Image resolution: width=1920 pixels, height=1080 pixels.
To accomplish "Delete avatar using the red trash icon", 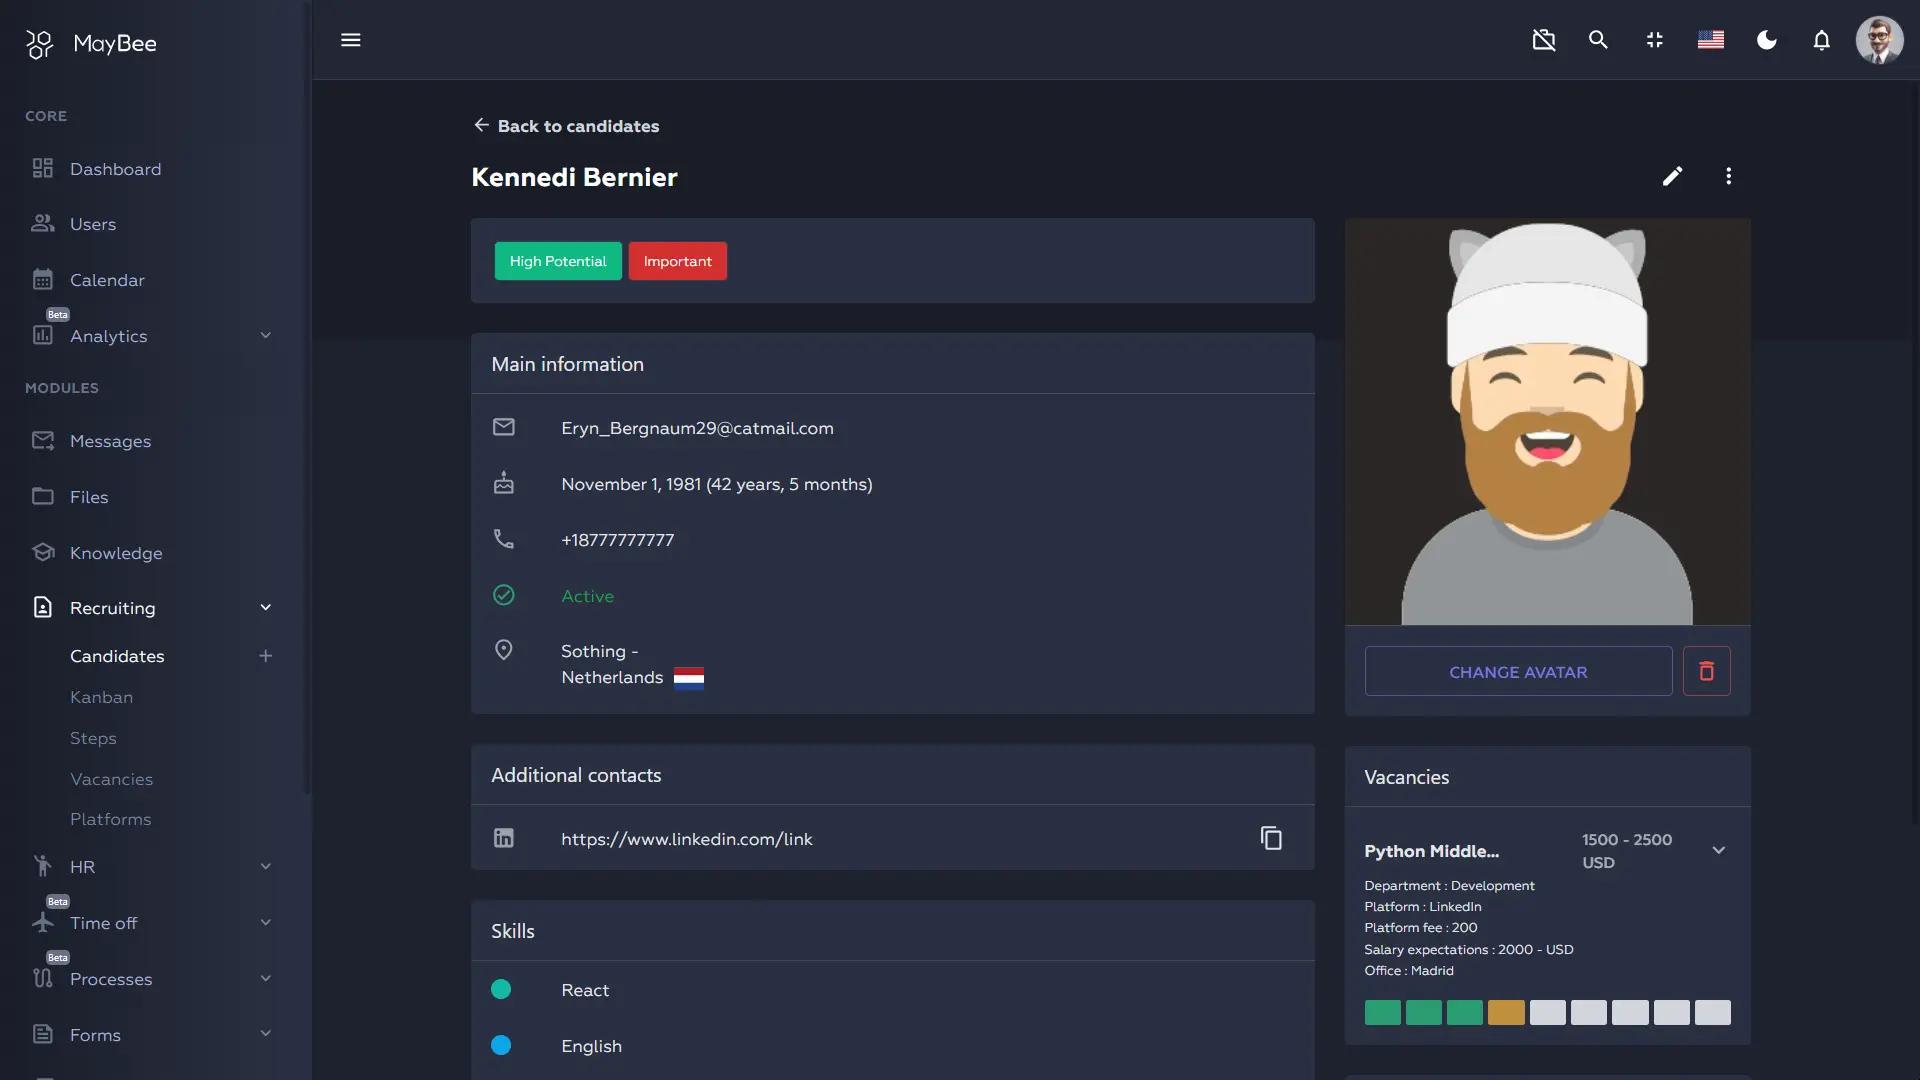I will point(1706,671).
